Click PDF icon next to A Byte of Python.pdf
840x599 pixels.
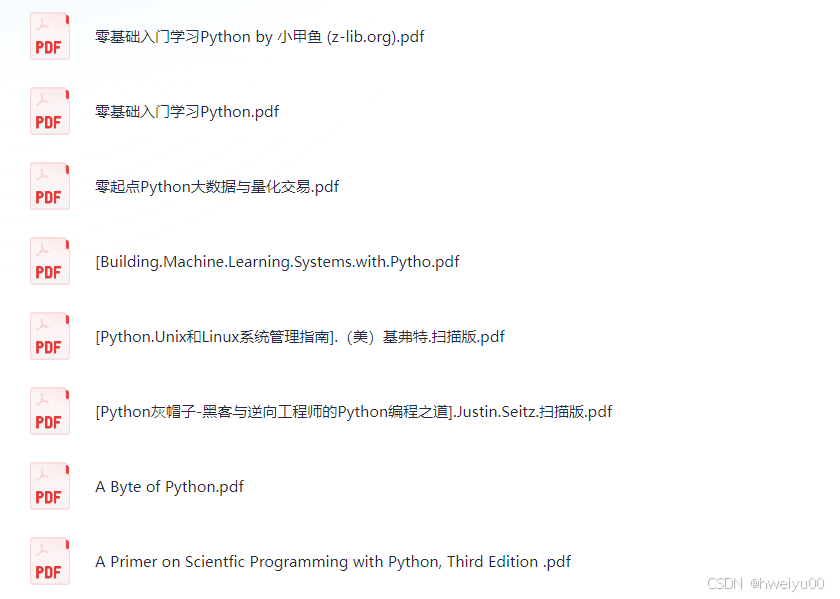(50, 486)
